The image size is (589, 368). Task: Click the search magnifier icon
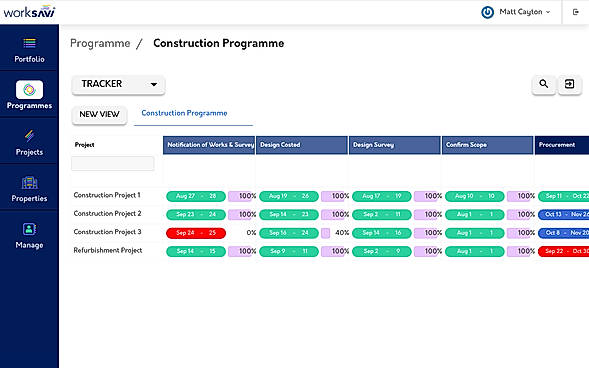pos(544,84)
